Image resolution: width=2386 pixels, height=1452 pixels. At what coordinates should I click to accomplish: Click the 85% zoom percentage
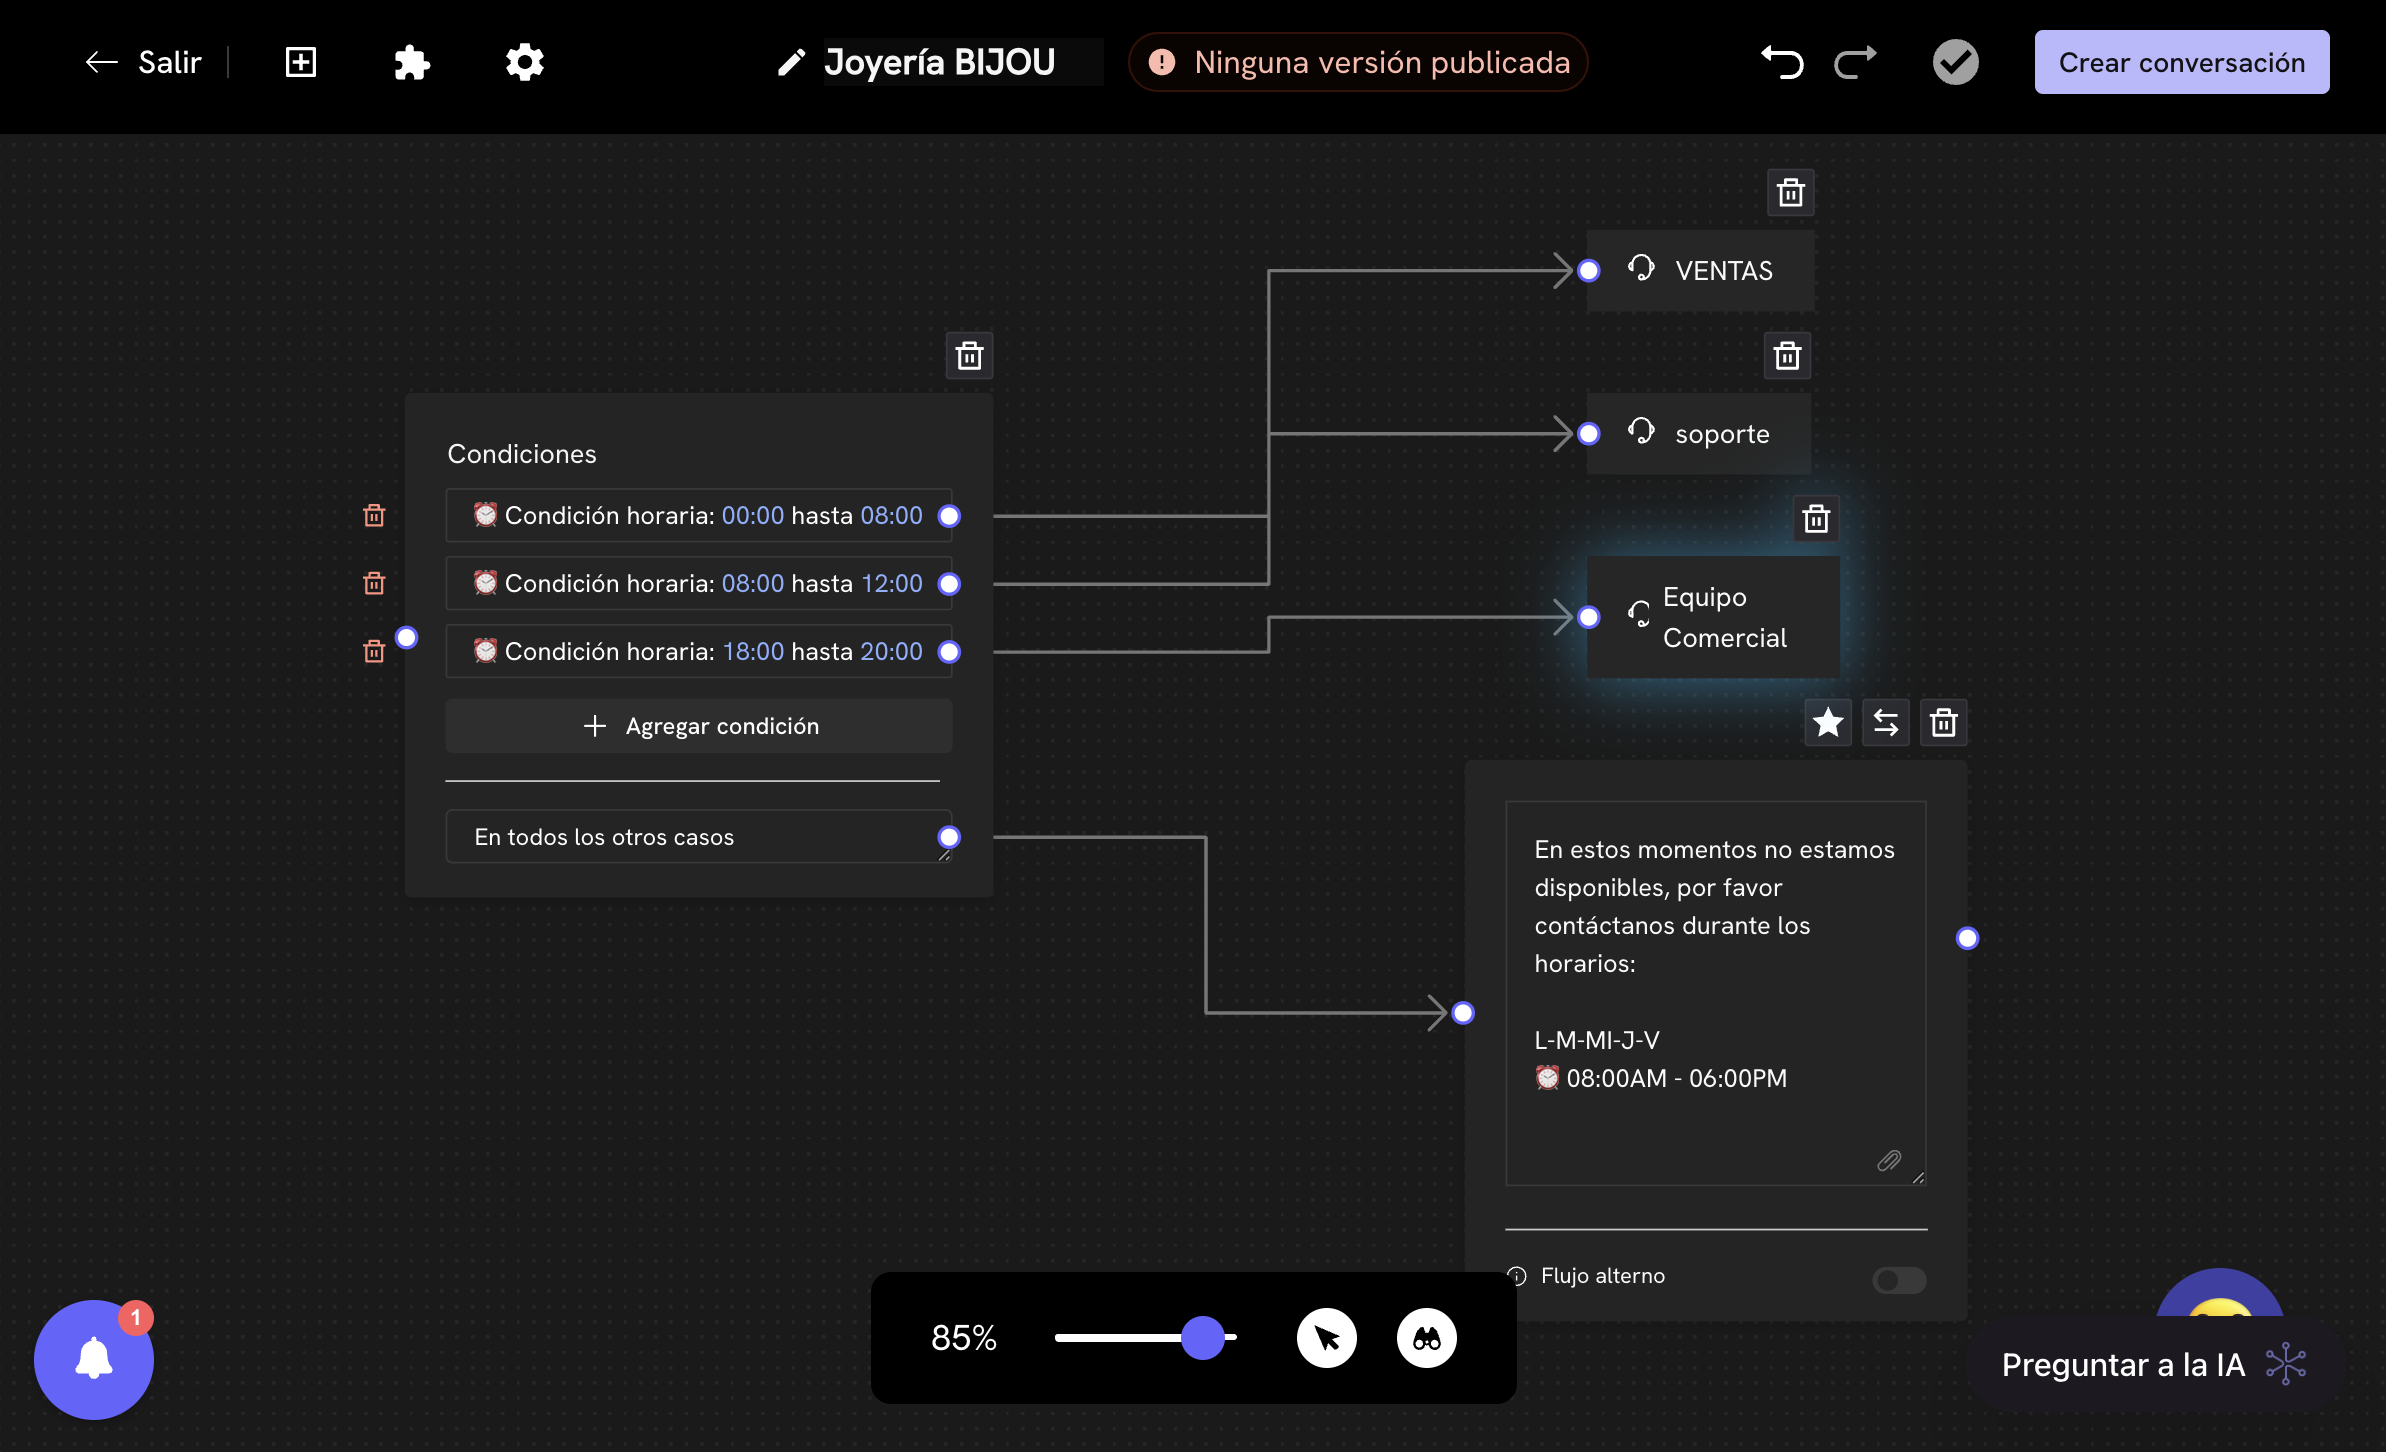963,1338
